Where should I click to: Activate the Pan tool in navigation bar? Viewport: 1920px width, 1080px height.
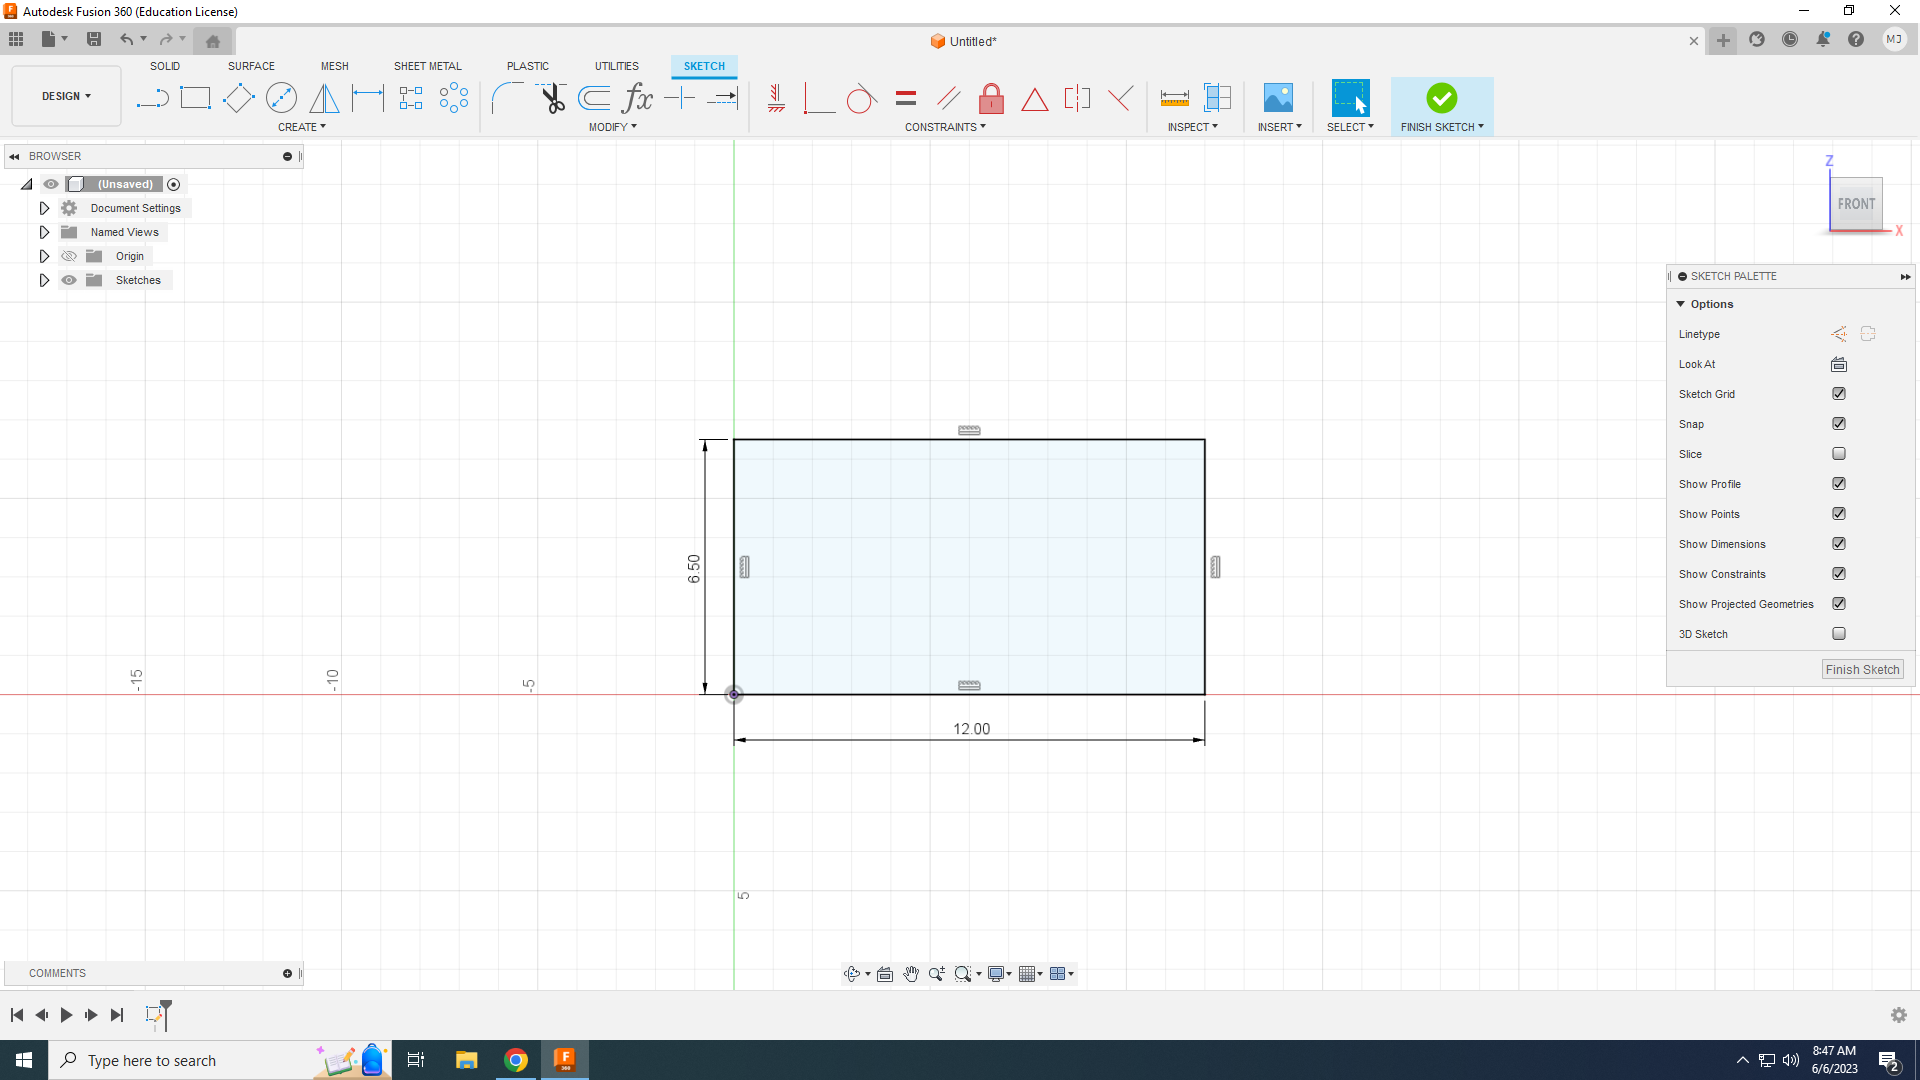click(911, 973)
